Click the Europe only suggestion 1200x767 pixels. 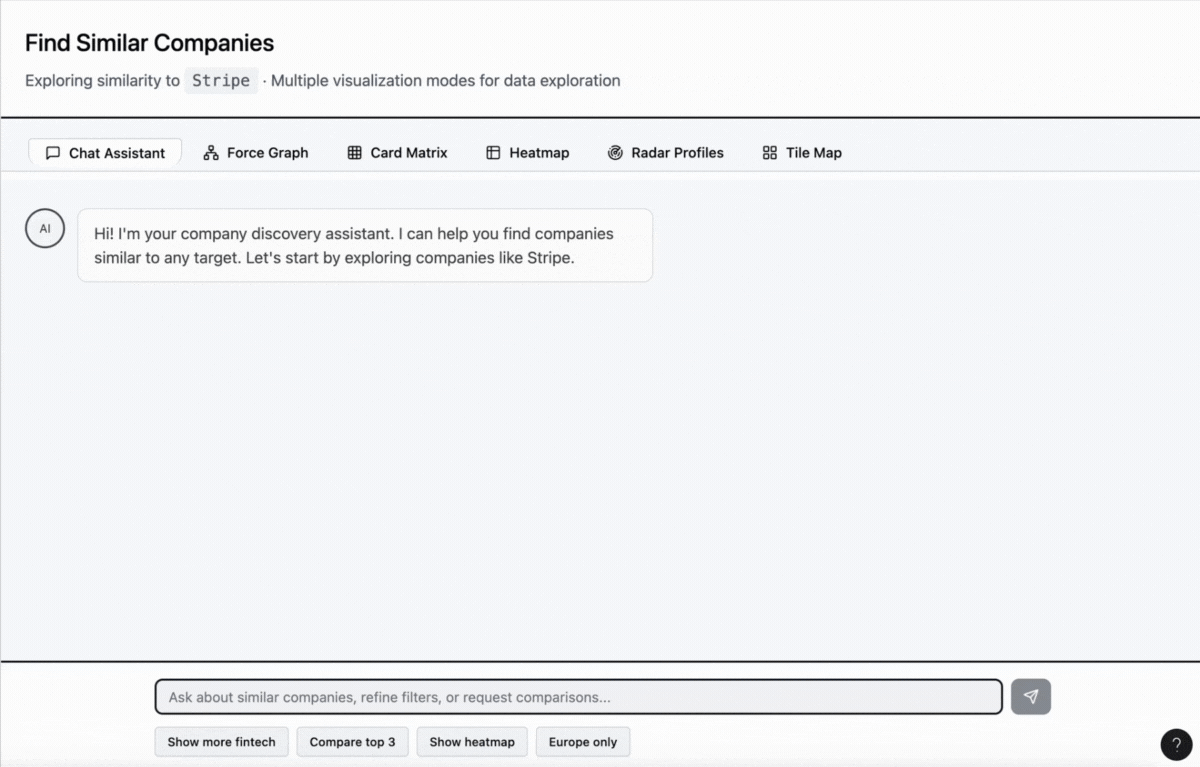point(583,742)
